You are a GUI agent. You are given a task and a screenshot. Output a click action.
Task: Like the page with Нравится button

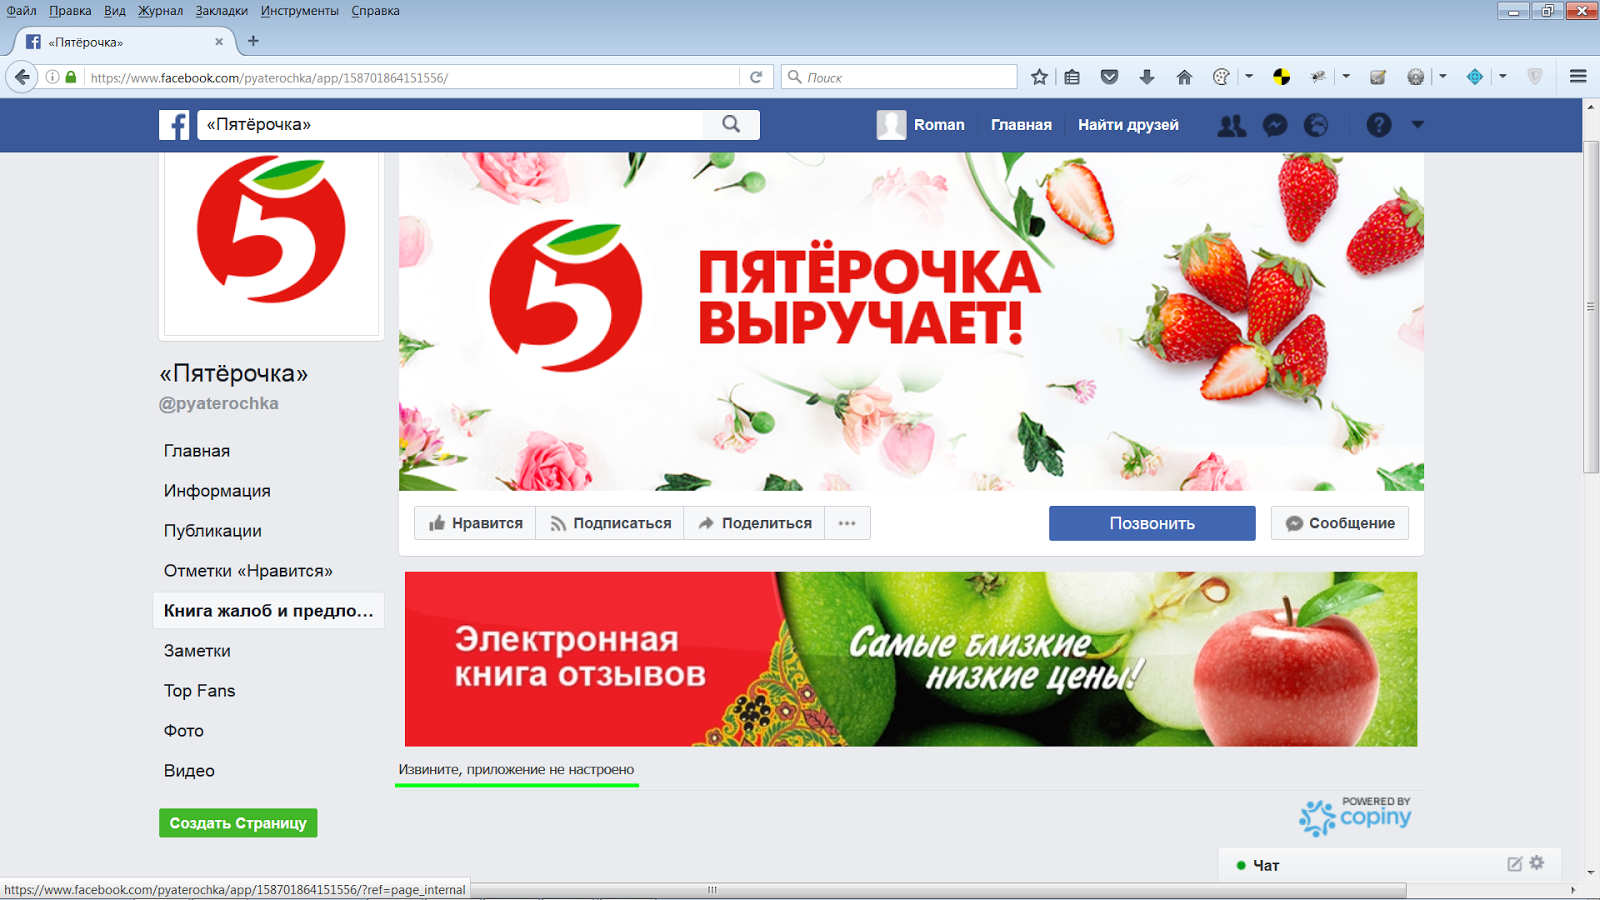(476, 523)
